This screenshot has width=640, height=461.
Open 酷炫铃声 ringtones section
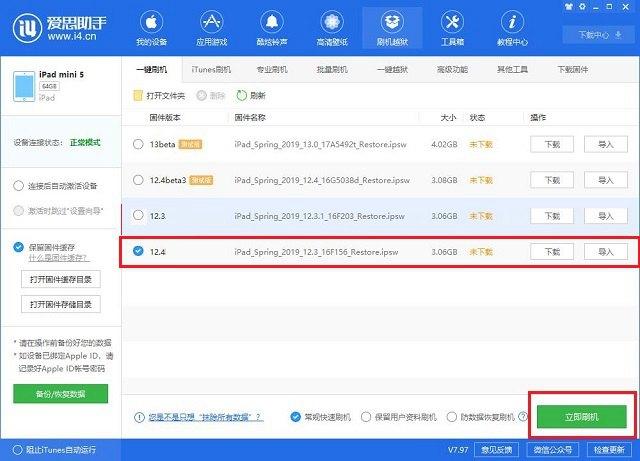272,28
